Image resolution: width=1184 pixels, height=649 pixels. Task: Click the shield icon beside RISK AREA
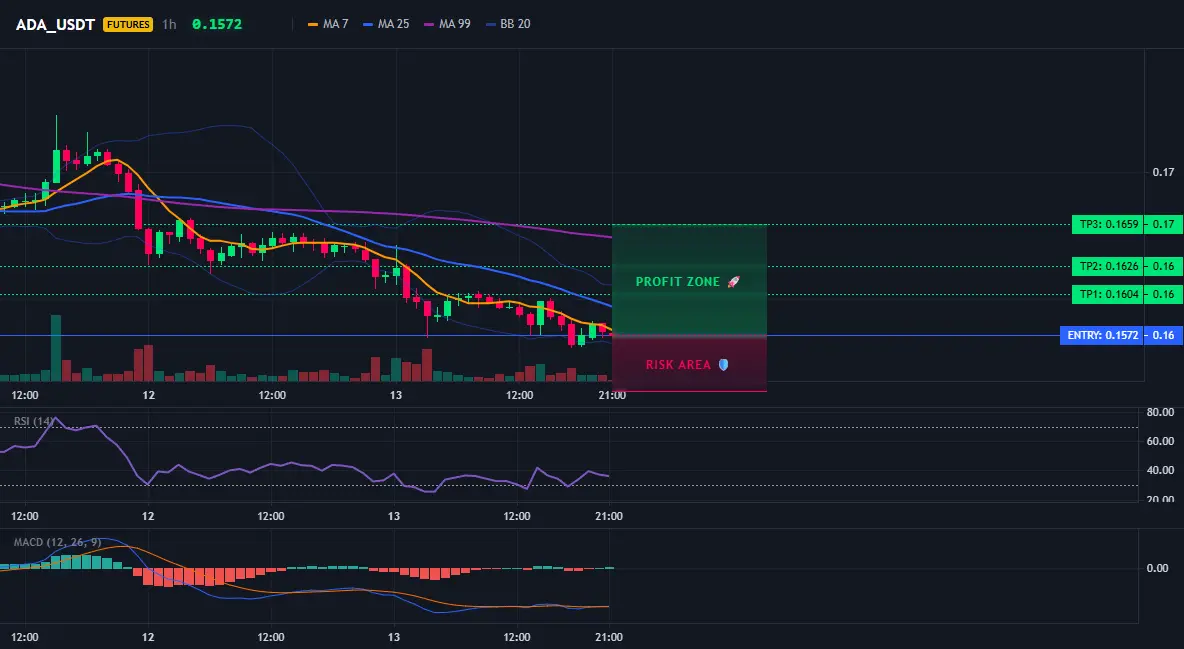click(x=723, y=364)
